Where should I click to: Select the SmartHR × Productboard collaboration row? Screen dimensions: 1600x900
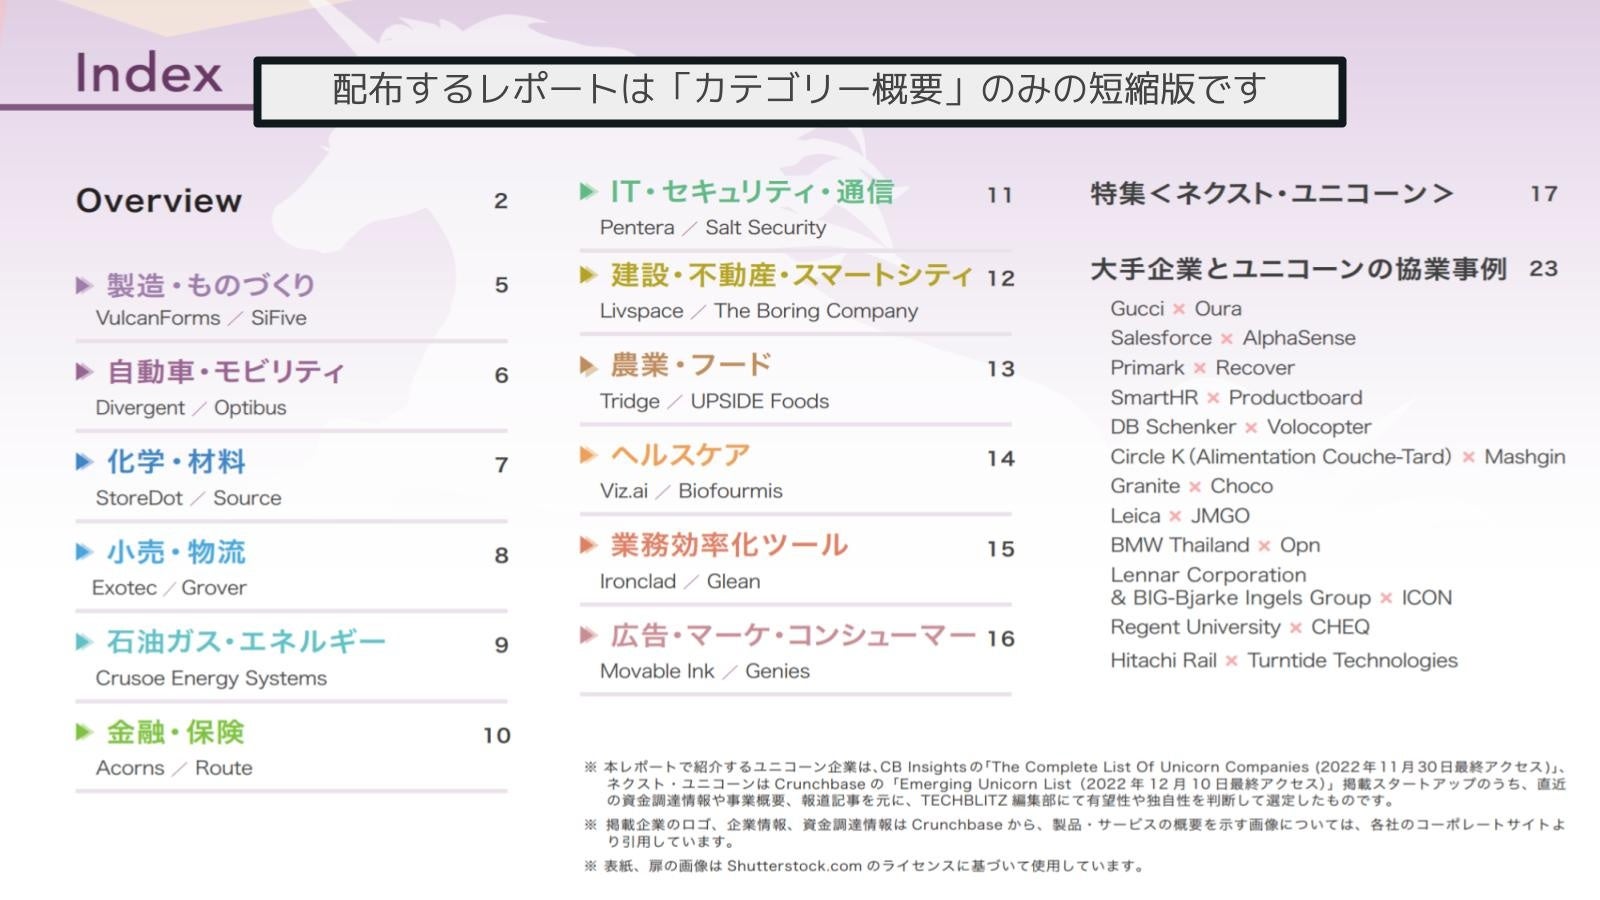click(1236, 398)
